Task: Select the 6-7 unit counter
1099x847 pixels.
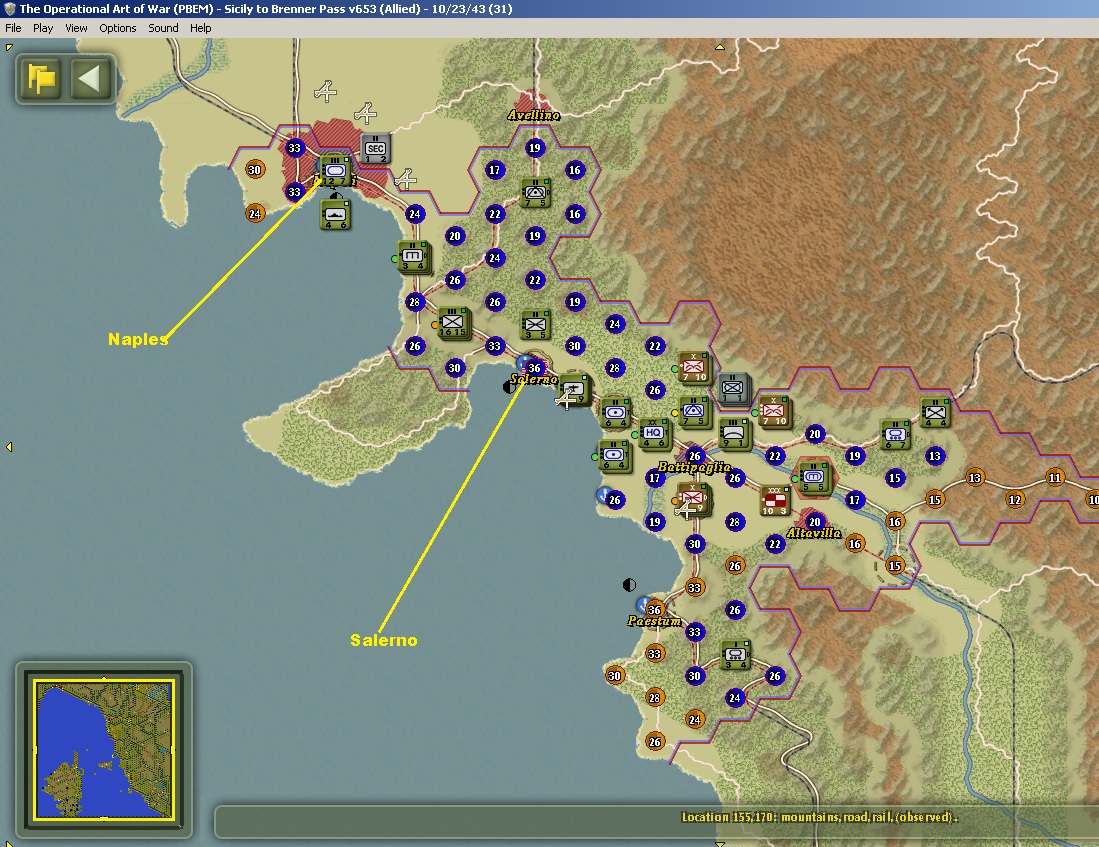Action: click(x=895, y=434)
